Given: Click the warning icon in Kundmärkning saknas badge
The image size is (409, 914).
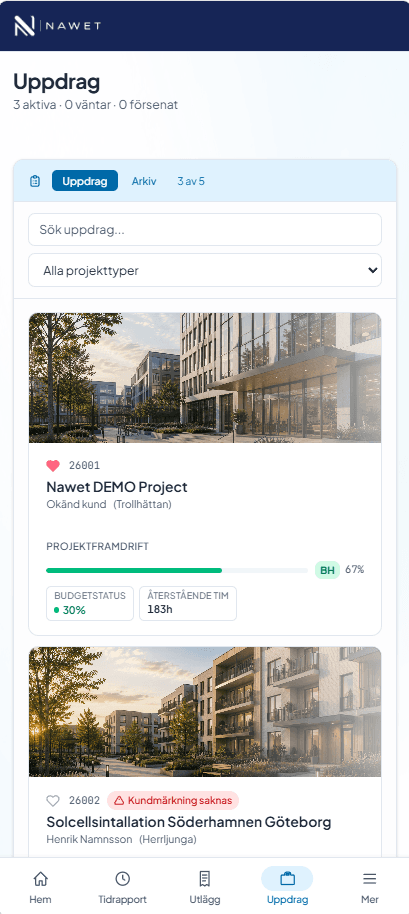Looking at the screenshot, I should click(x=119, y=800).
